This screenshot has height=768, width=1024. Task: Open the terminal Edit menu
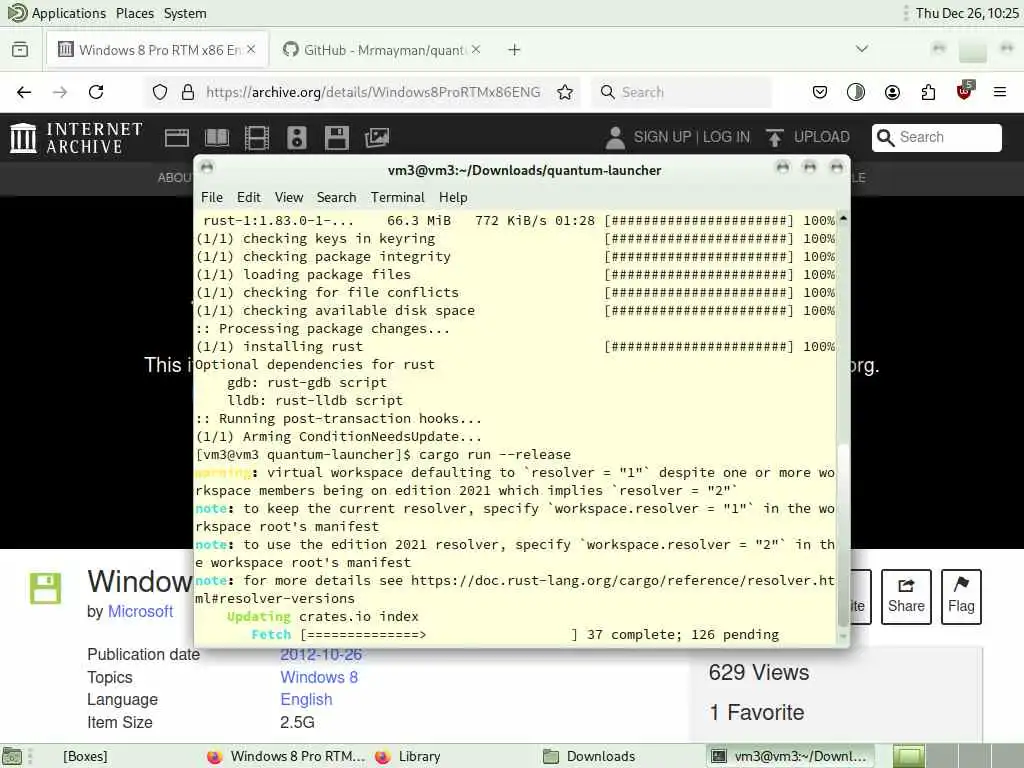[x=248, y=197]
